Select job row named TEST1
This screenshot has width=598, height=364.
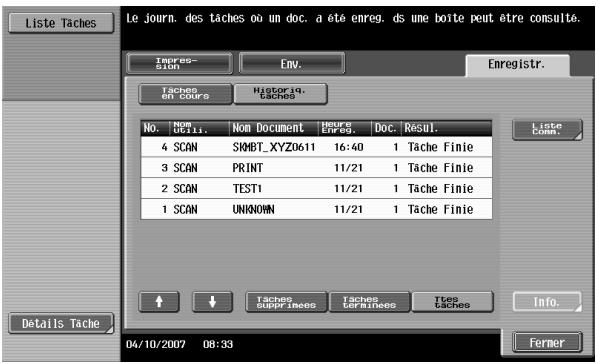click(316, 188)
